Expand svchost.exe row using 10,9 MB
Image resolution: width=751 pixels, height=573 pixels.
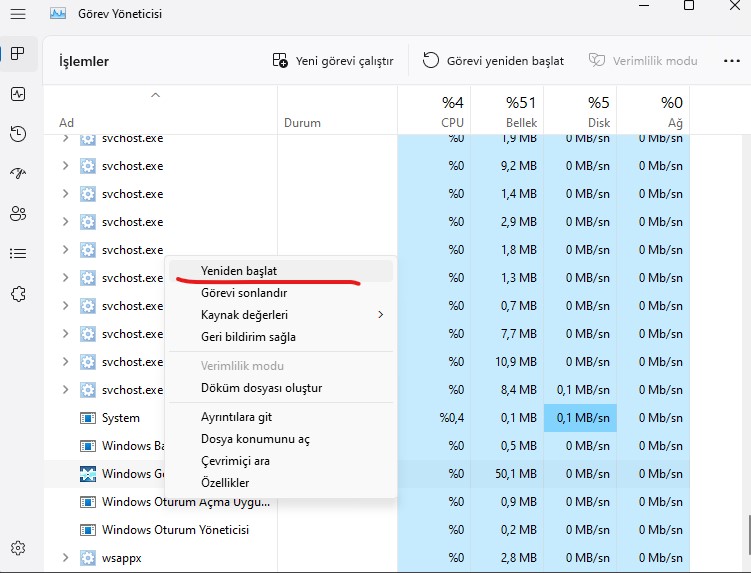tap(66, 362)
